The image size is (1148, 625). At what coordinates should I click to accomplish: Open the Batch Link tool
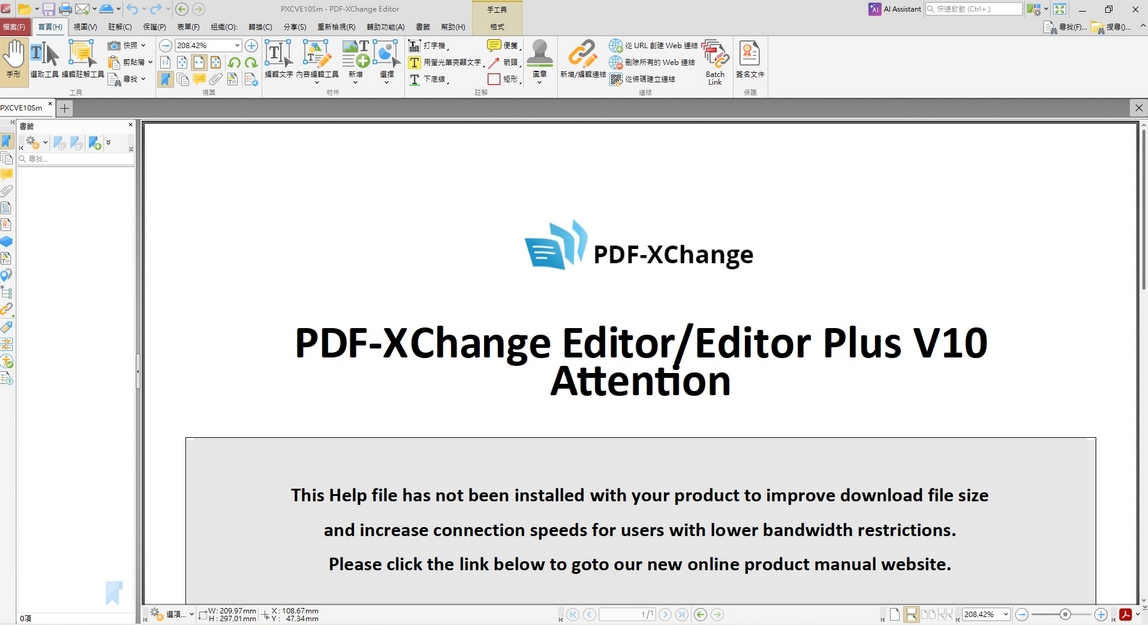[715, 62]
